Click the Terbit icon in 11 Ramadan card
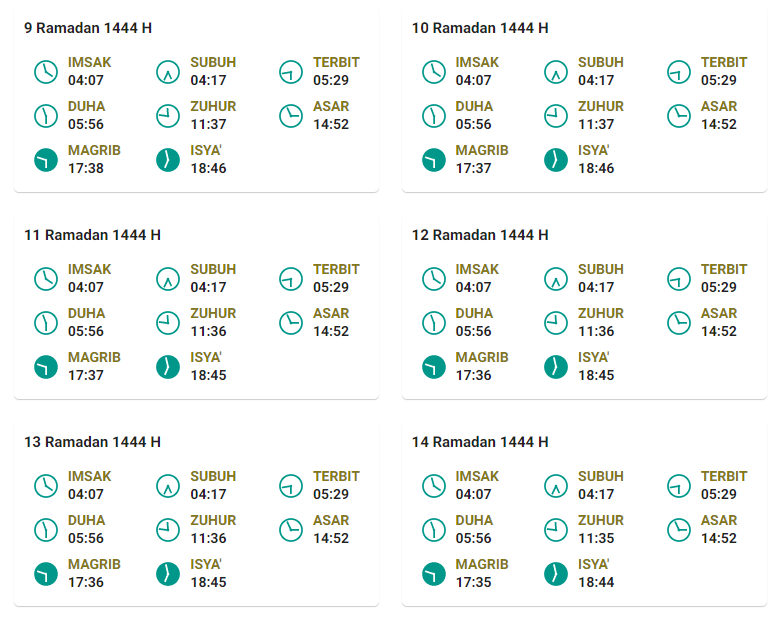 pyautogui.click(x=291, y=279)
